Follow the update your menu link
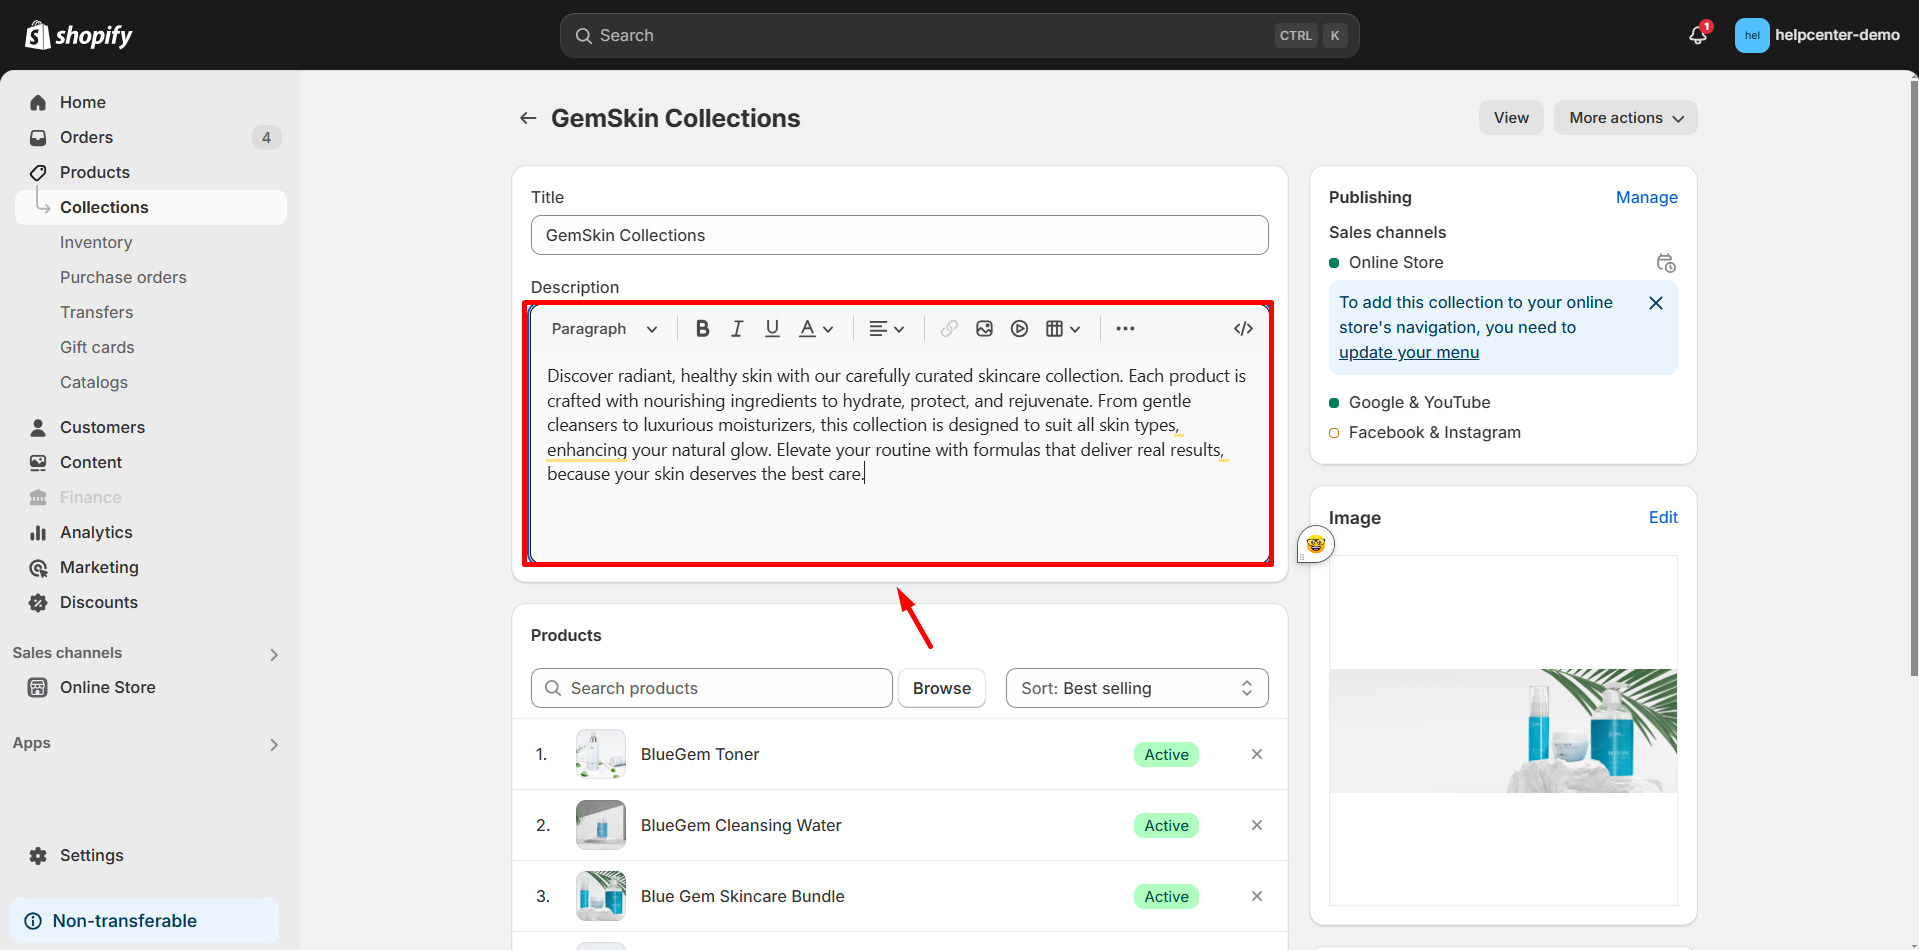 pyautogui.click(x=1408, y=352)
